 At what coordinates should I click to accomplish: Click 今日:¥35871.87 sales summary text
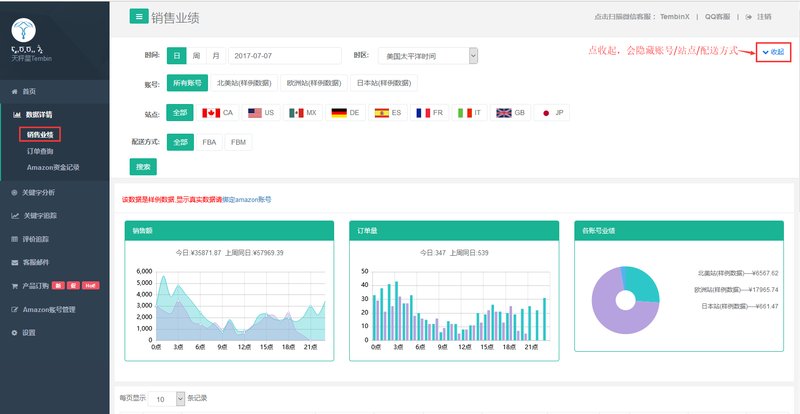click(x=198, y=253)
